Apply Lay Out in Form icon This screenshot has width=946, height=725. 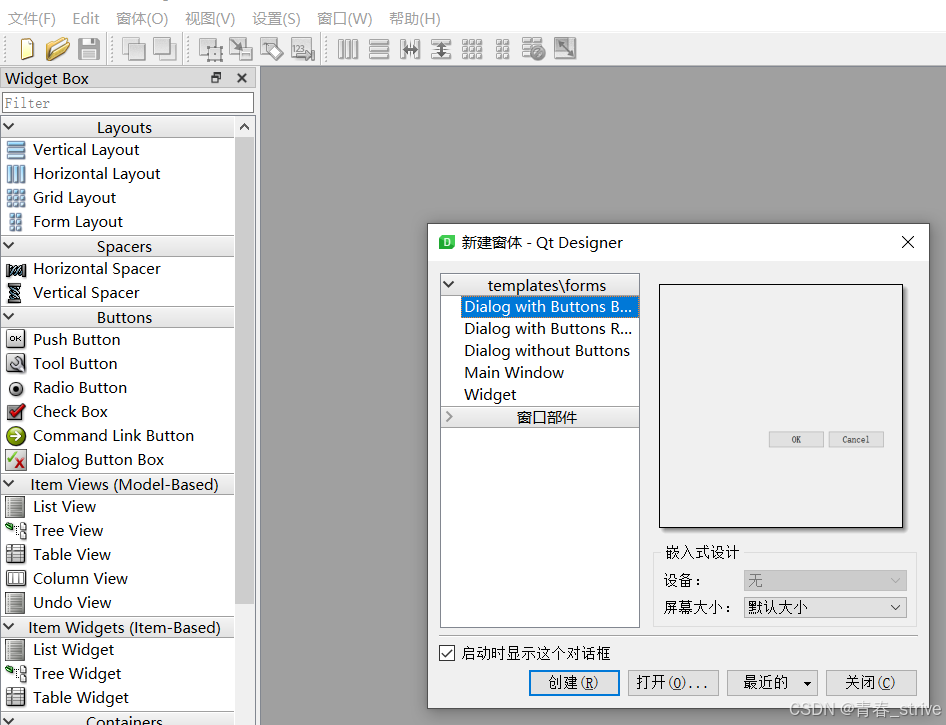click(x=503, y=49)
